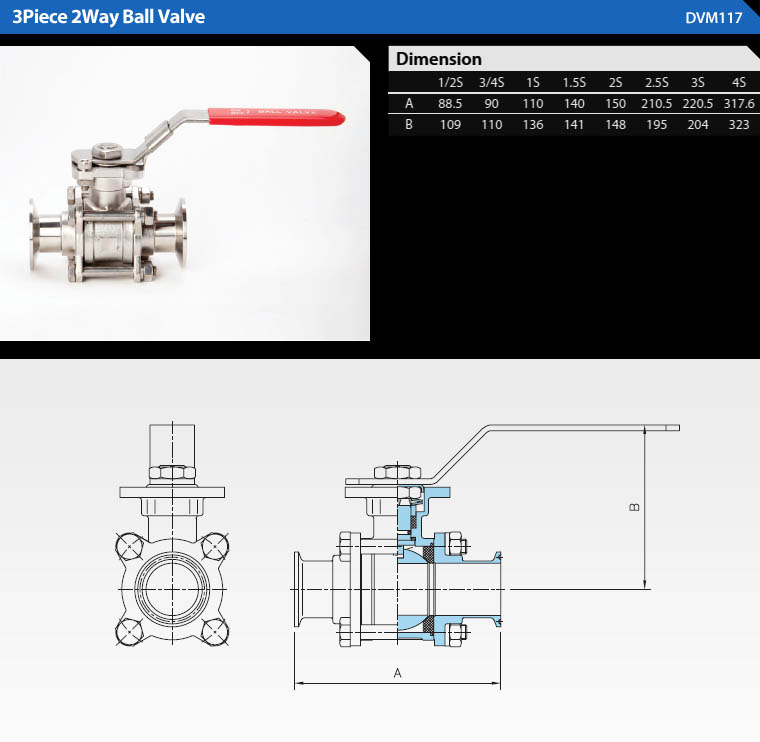The width and height of the screenshot is (760, 742).
Task: Click the value 204 in row B
Action: point(697,125)
